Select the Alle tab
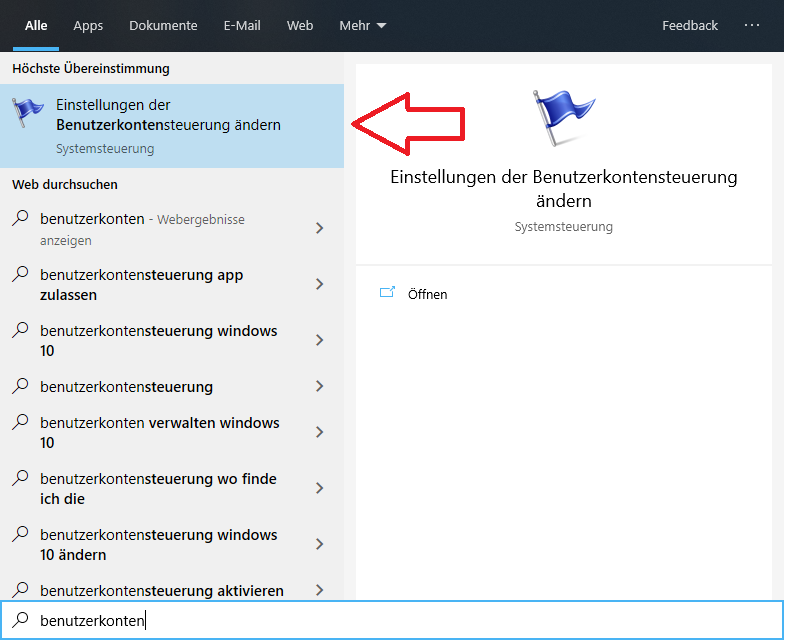The width and height of the screenshot is (787, 641). click(x=36, y=26)
